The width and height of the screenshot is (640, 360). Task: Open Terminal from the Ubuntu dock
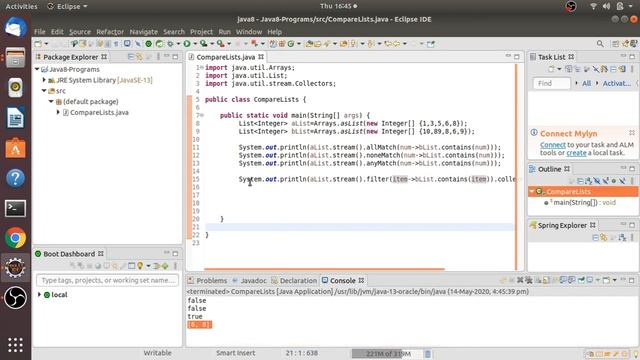click(x=15, y=208)
